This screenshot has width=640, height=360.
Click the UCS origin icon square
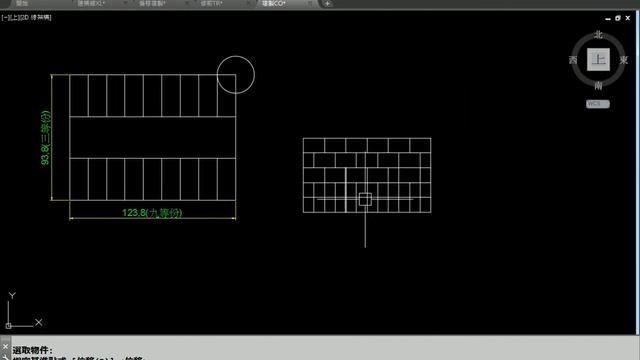tap(8, 326)
